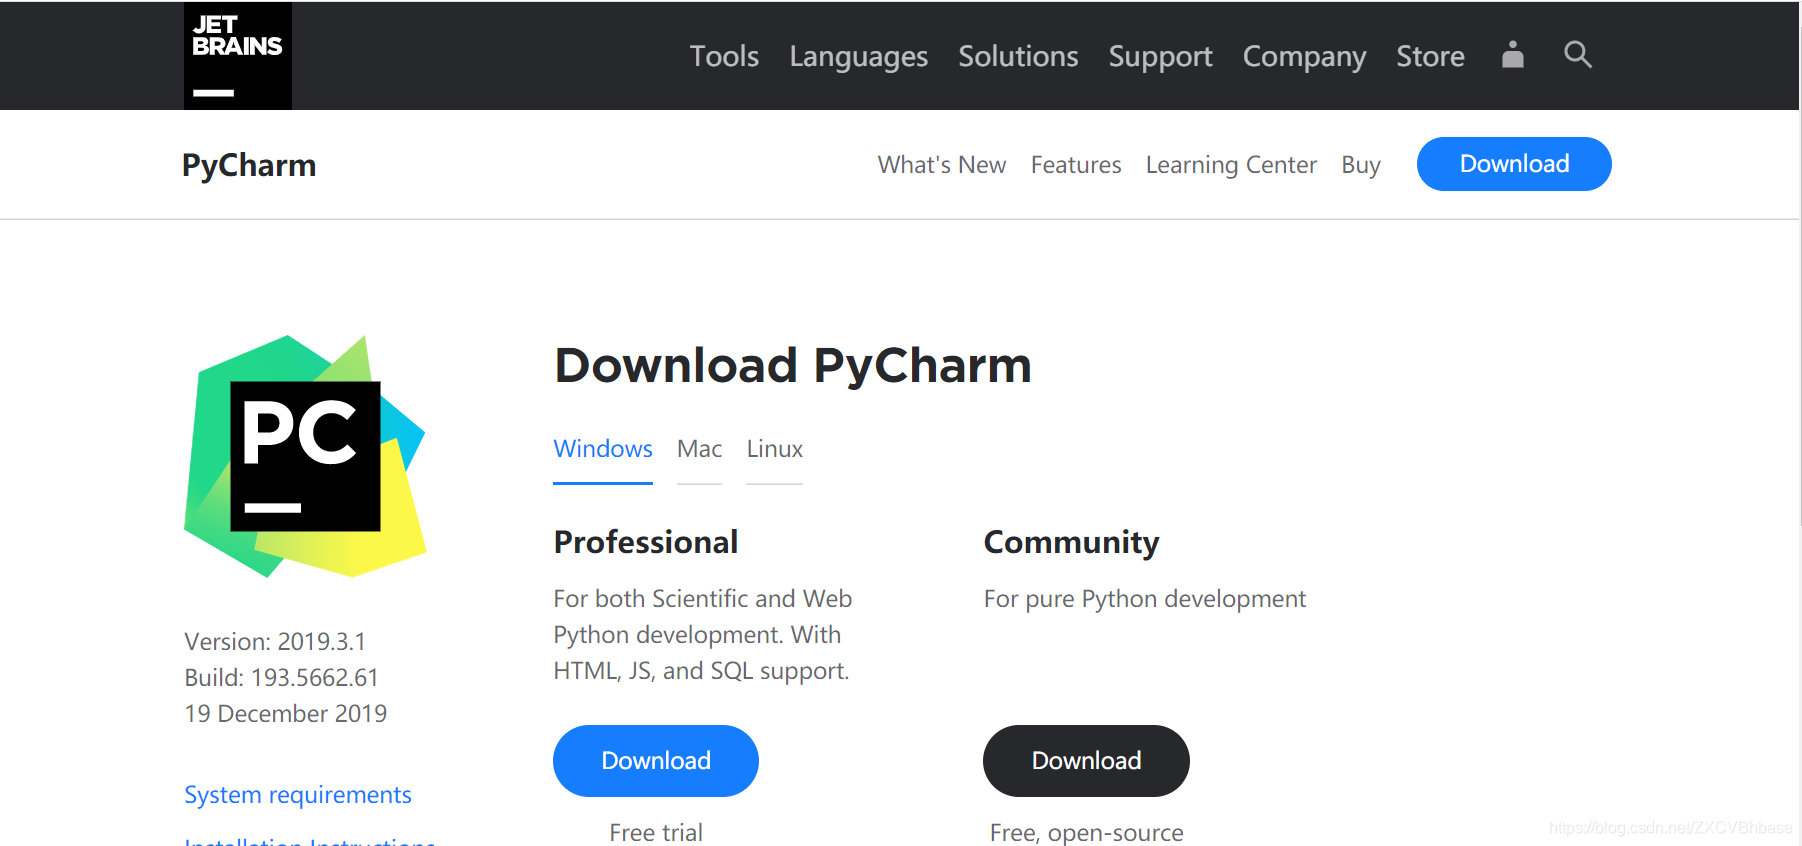
Task: Visit the Learning Center link
Action: 1231,165
